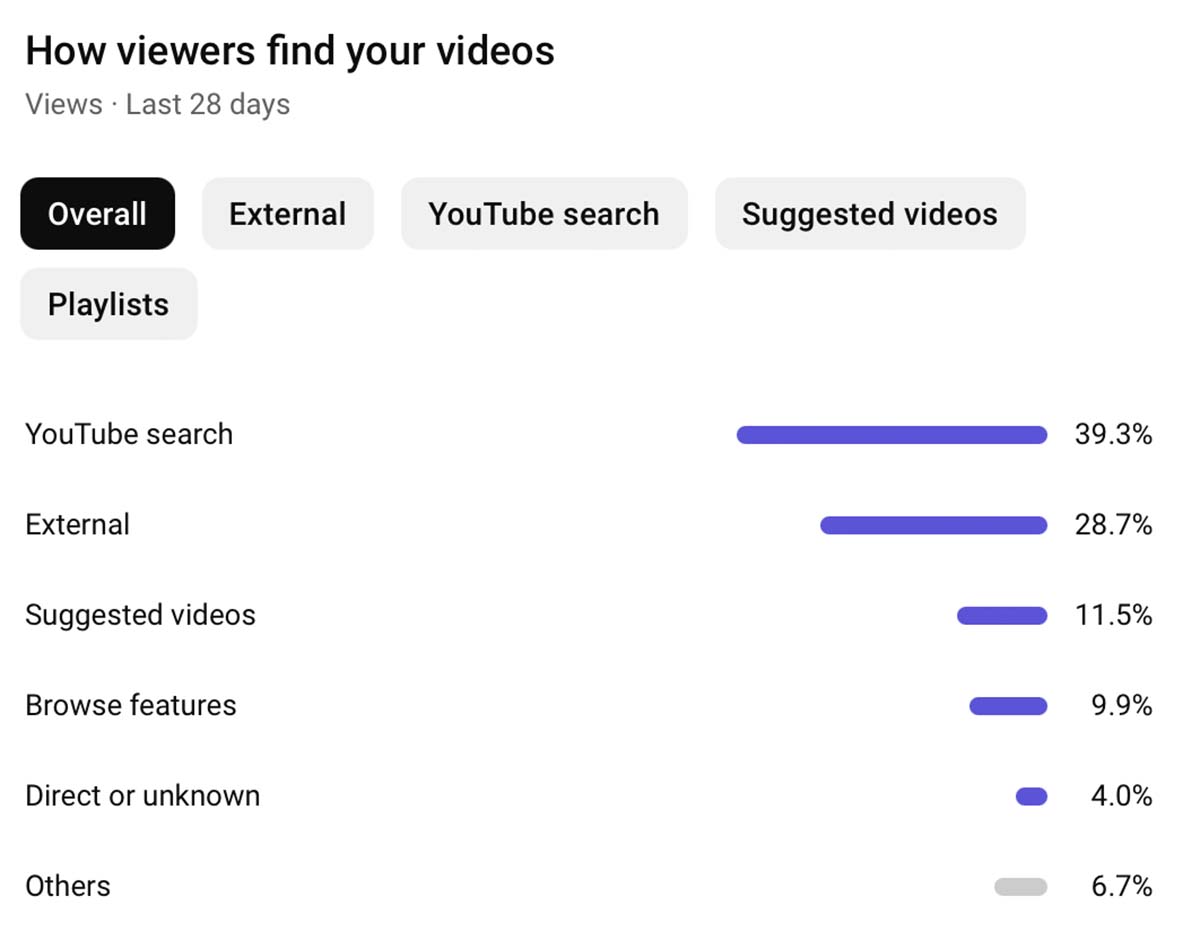Show the Suggested videos filter chip
Screen dimensions: 1200x940
869,214
